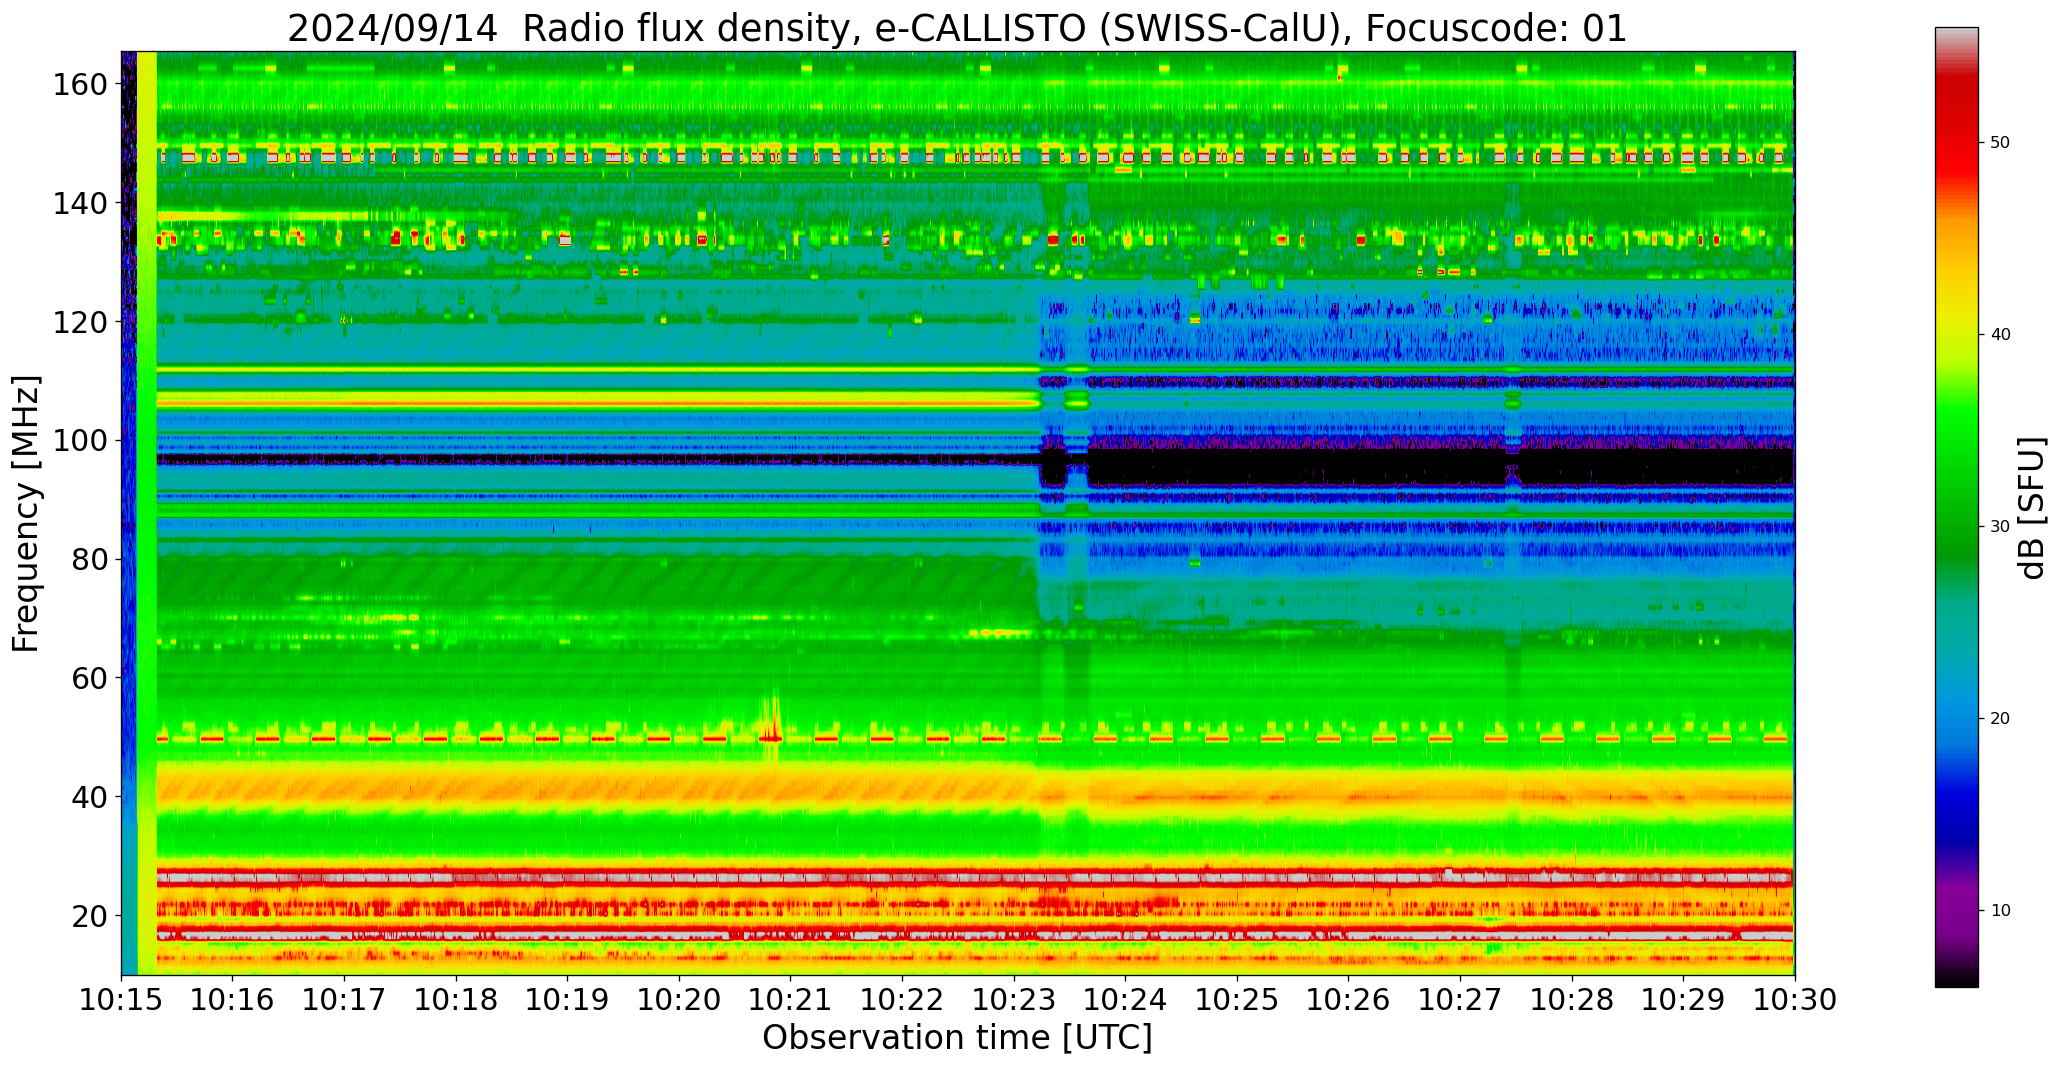Click the 10:21 time tick label
Image resolution: width=2062 pixels, height=1067 pixels.
pyautogui.click(x=790, y=999)
